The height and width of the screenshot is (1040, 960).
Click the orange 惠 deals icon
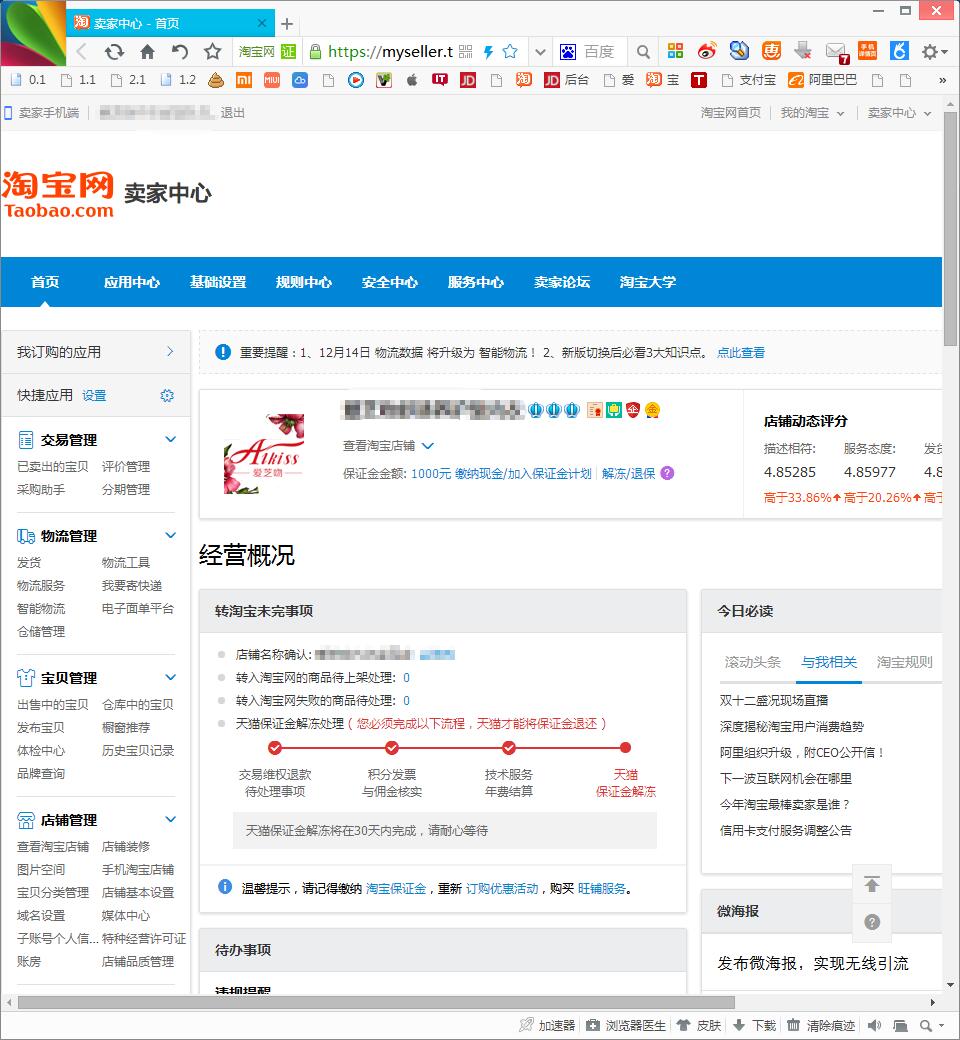coord(771,50)
